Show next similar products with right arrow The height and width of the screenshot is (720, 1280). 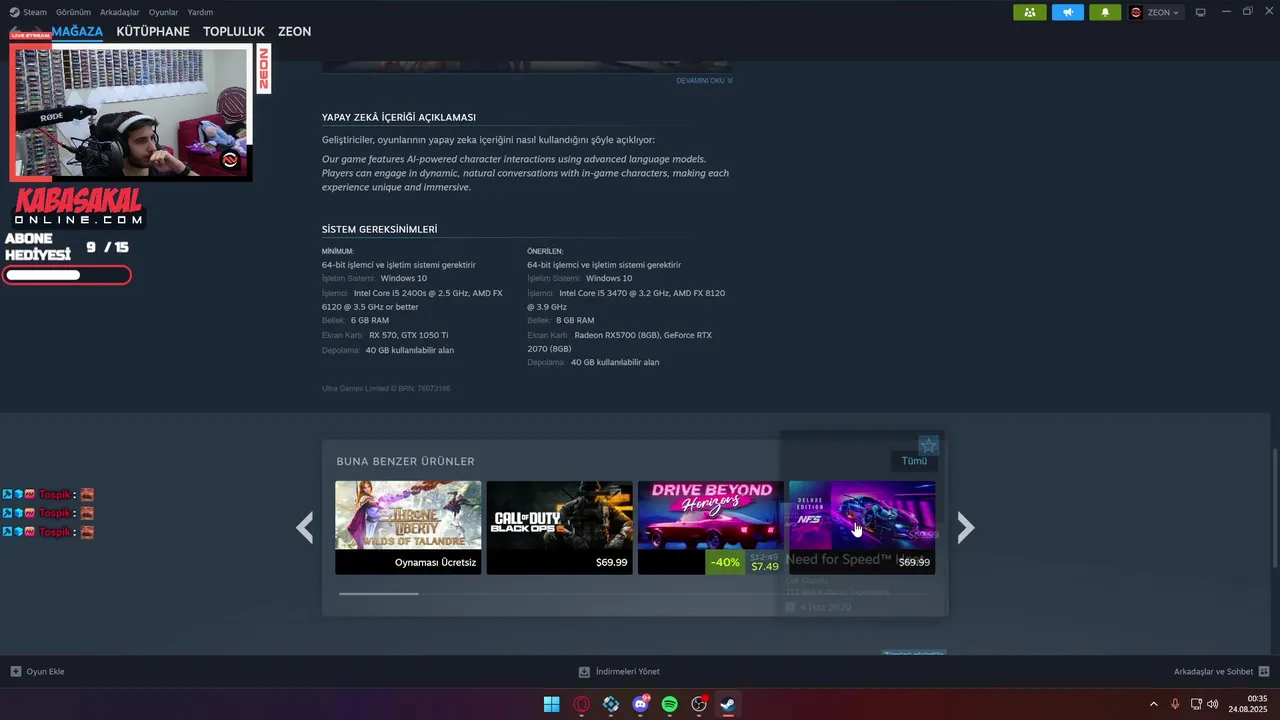coord(965,527)
